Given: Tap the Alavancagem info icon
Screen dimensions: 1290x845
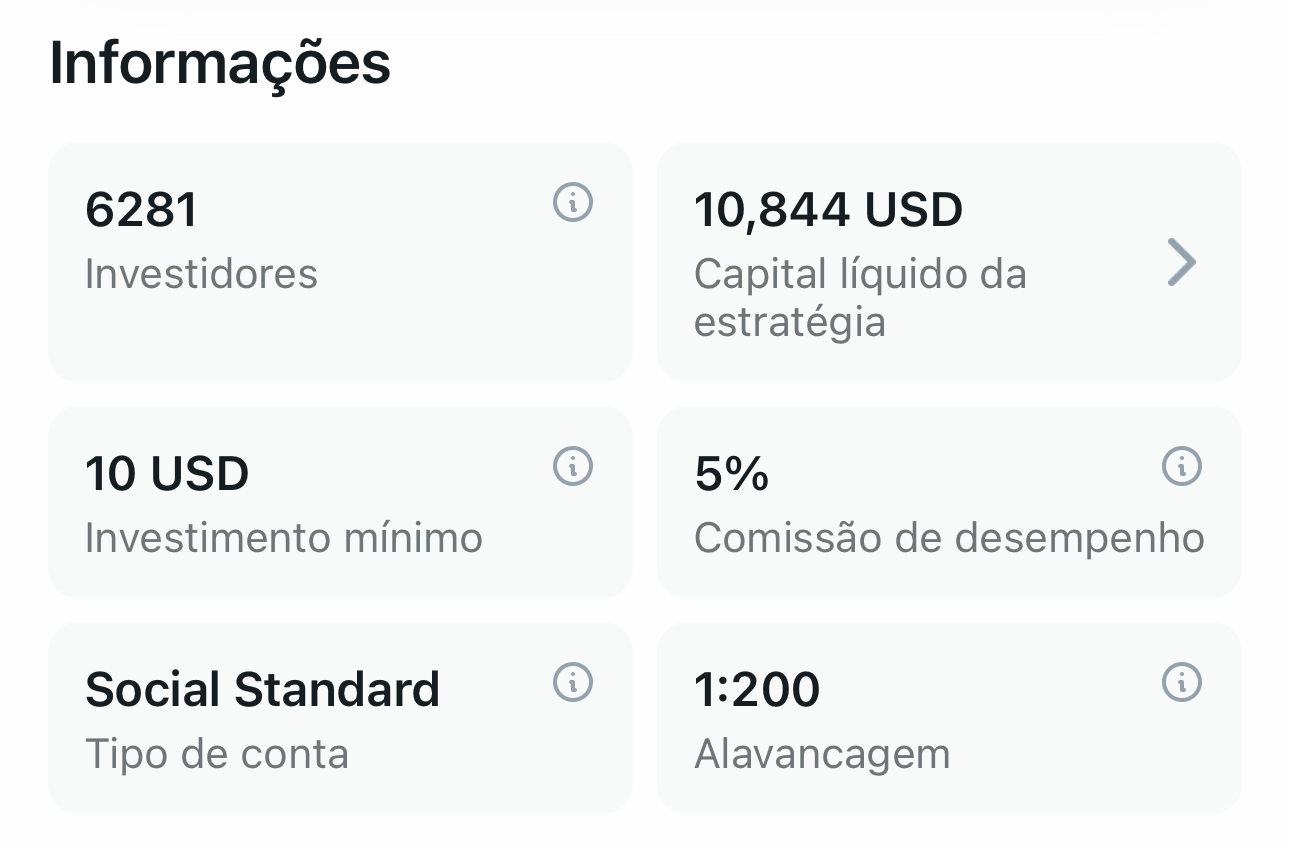Looking at the screenshot, I should coord(1181,682).
